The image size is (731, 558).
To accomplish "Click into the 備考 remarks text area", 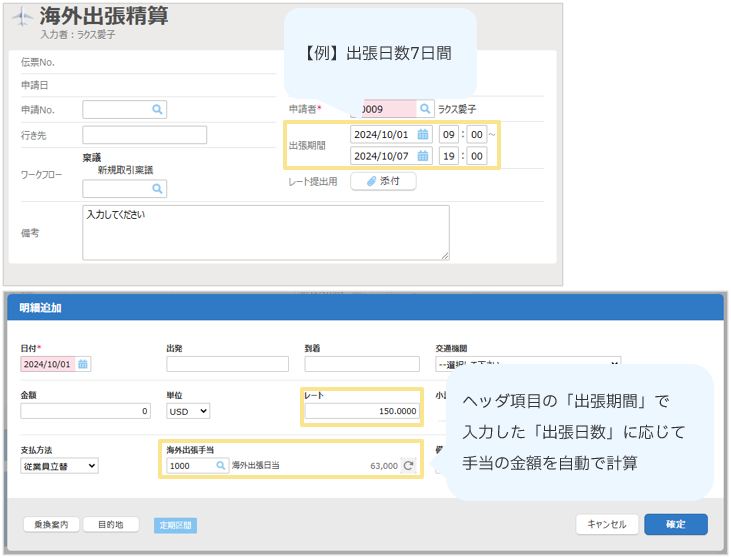I will click(265, 232).
